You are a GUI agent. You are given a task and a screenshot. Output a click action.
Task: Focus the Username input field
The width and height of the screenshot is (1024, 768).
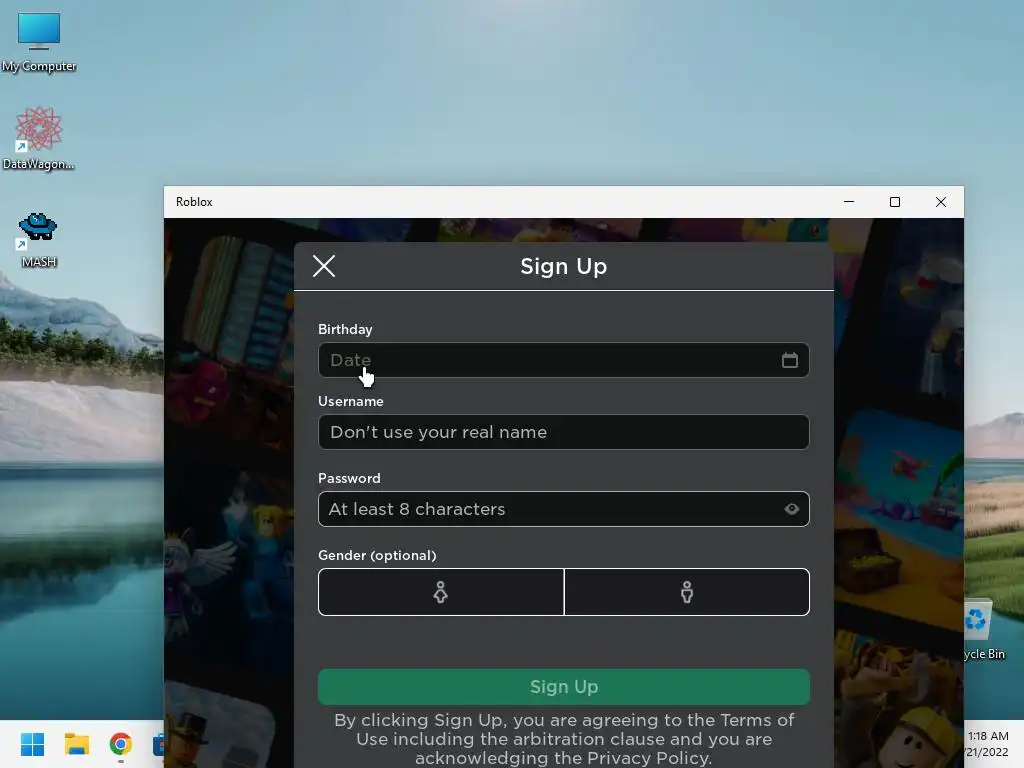564,432
